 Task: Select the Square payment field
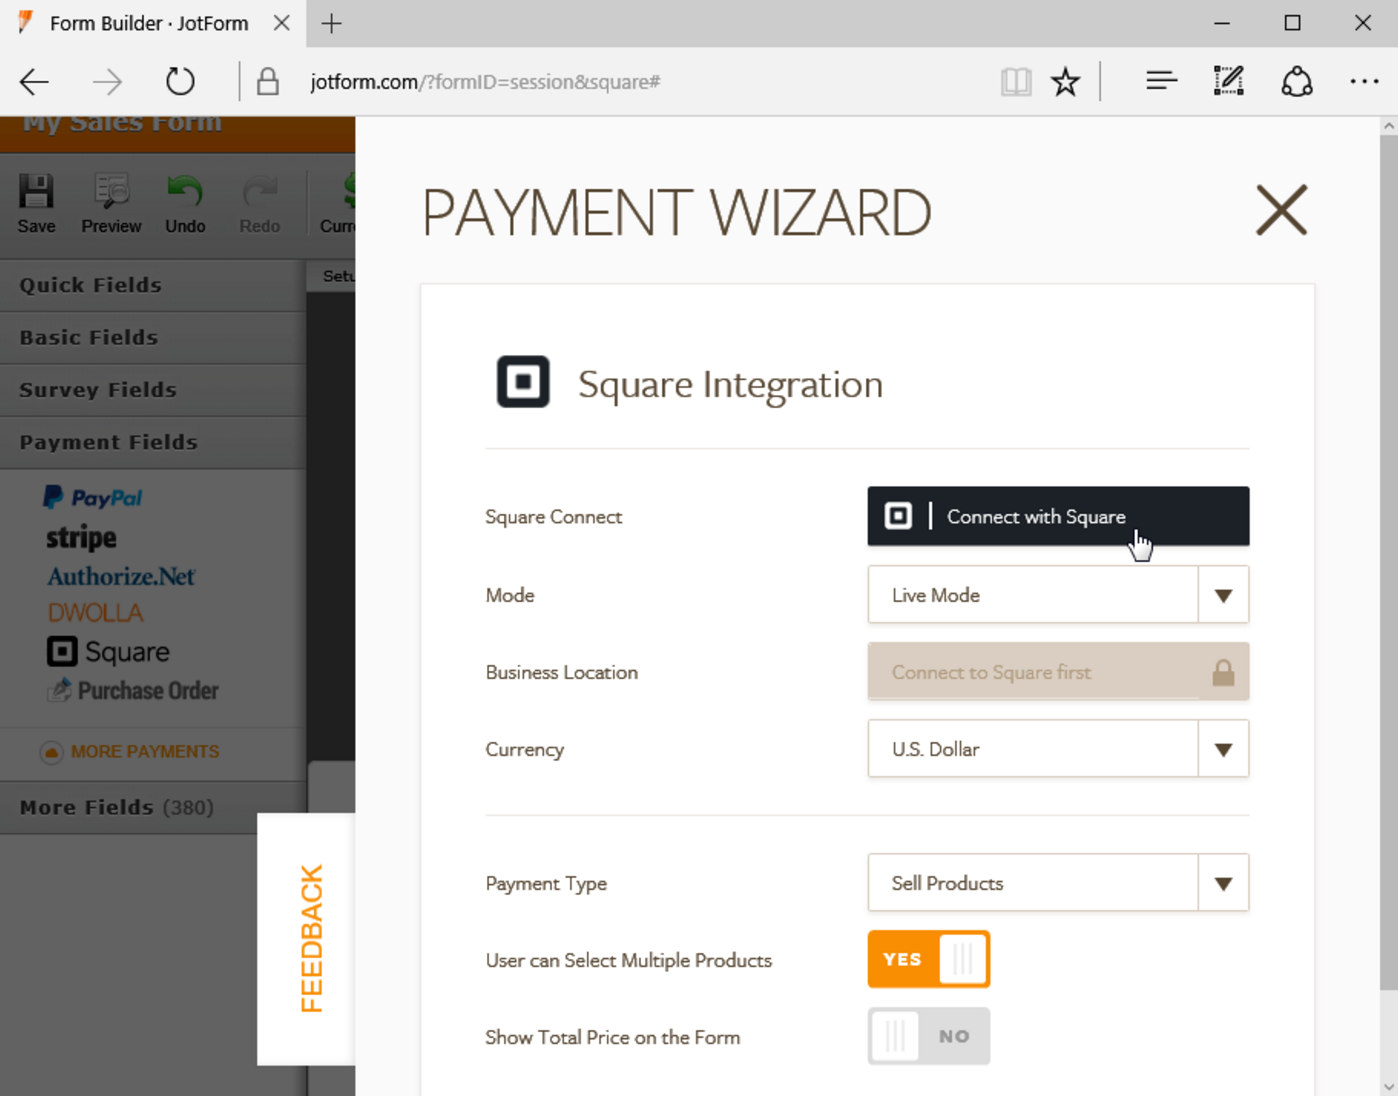(108, 651)
